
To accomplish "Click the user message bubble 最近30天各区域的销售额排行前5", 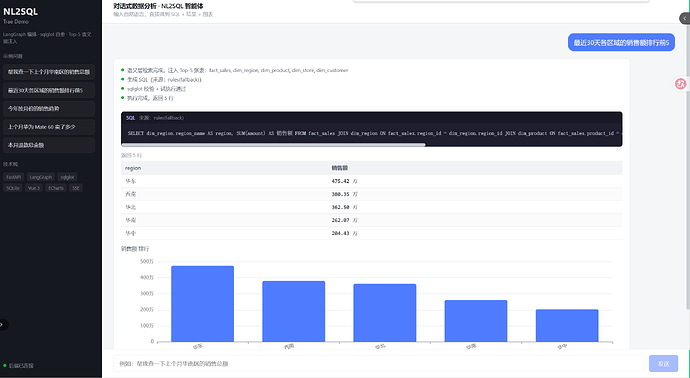I will point(621,42).
